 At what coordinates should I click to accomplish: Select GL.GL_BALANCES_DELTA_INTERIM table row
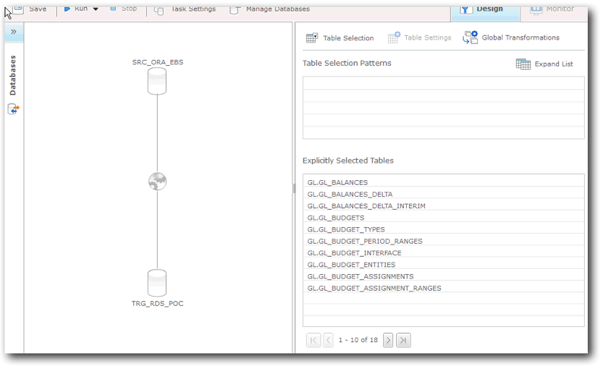click(443, 206)
